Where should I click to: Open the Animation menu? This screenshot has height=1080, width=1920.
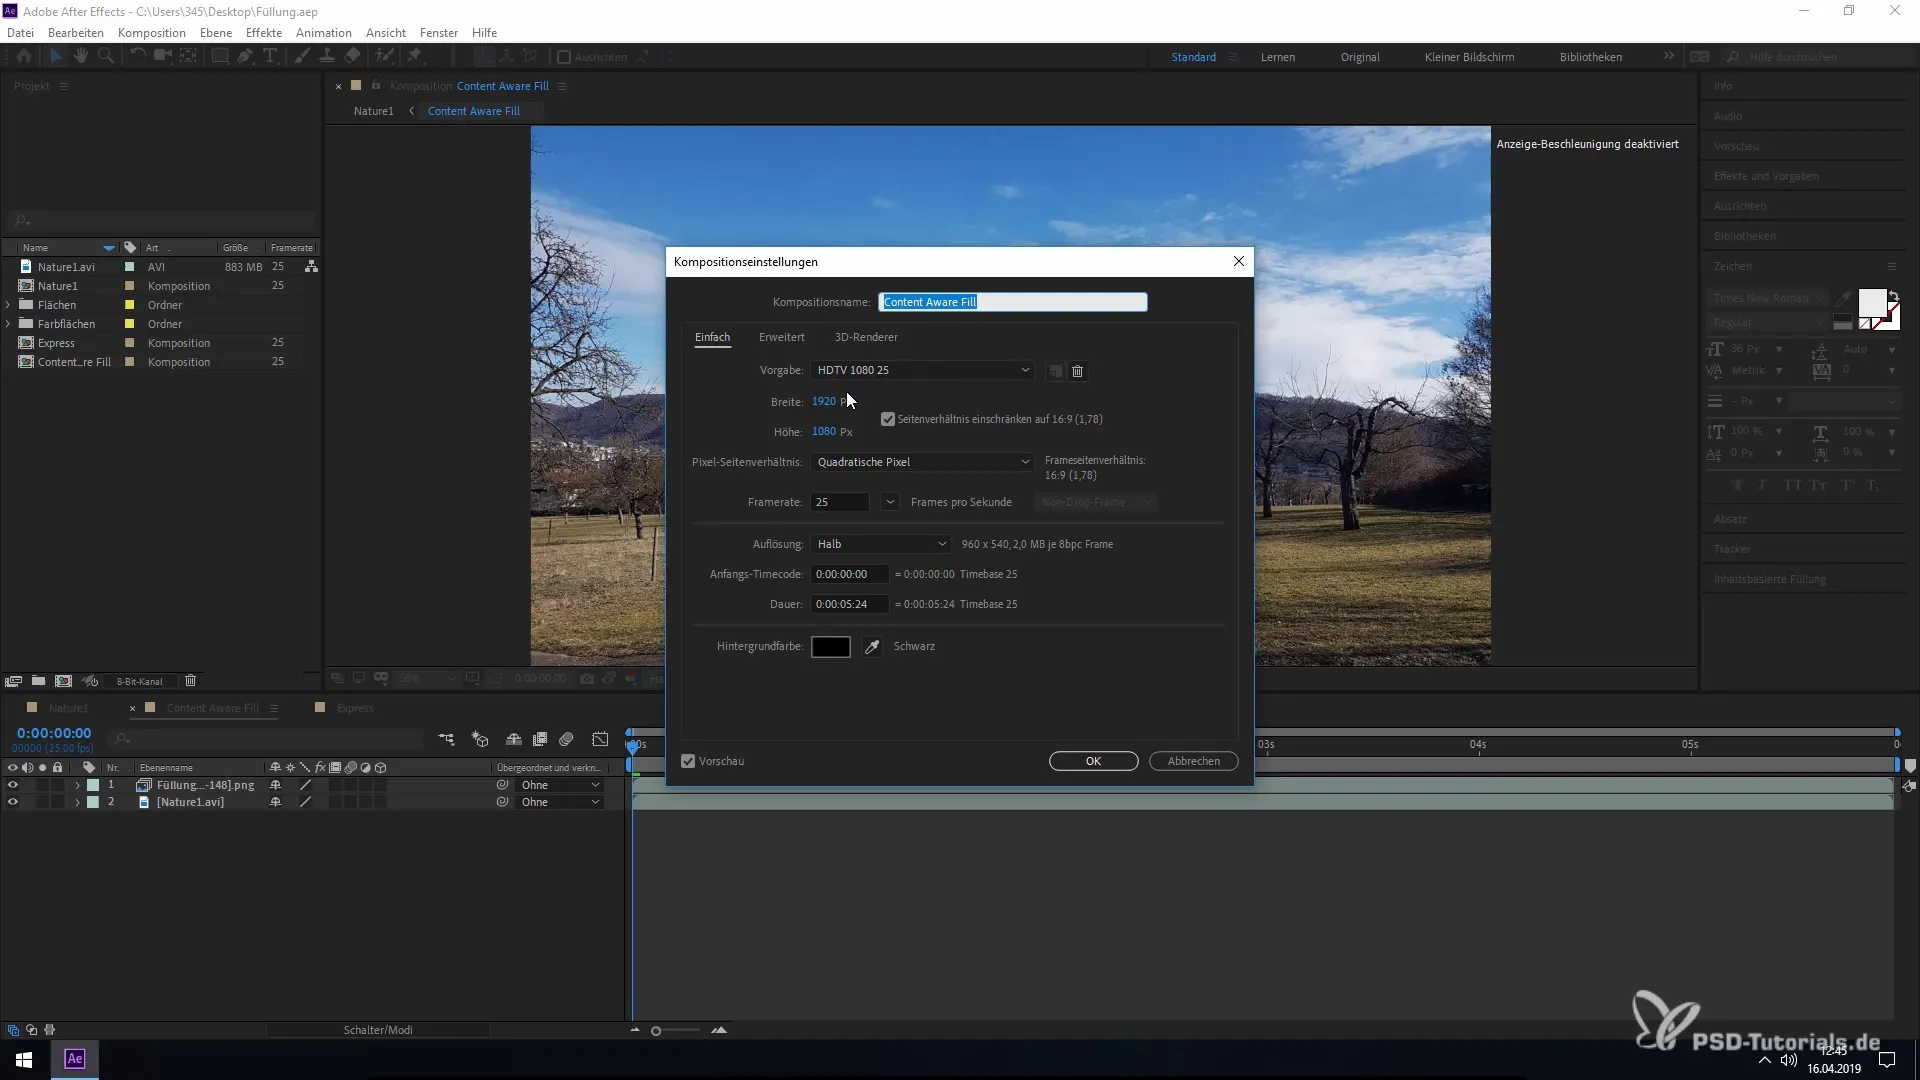(324, 33)
